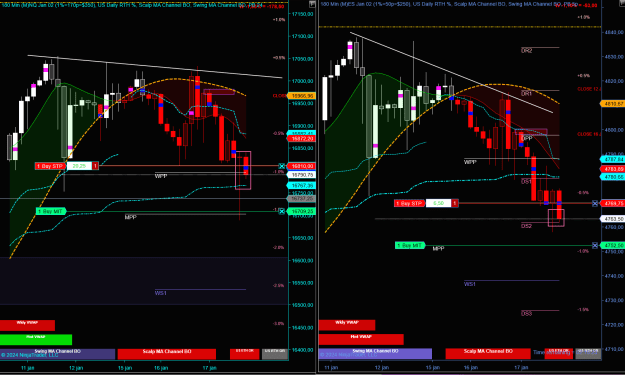625x375 pixels.
Task: Toggle Swing MA Channel BO on left chart
Action: click(57, 354)
